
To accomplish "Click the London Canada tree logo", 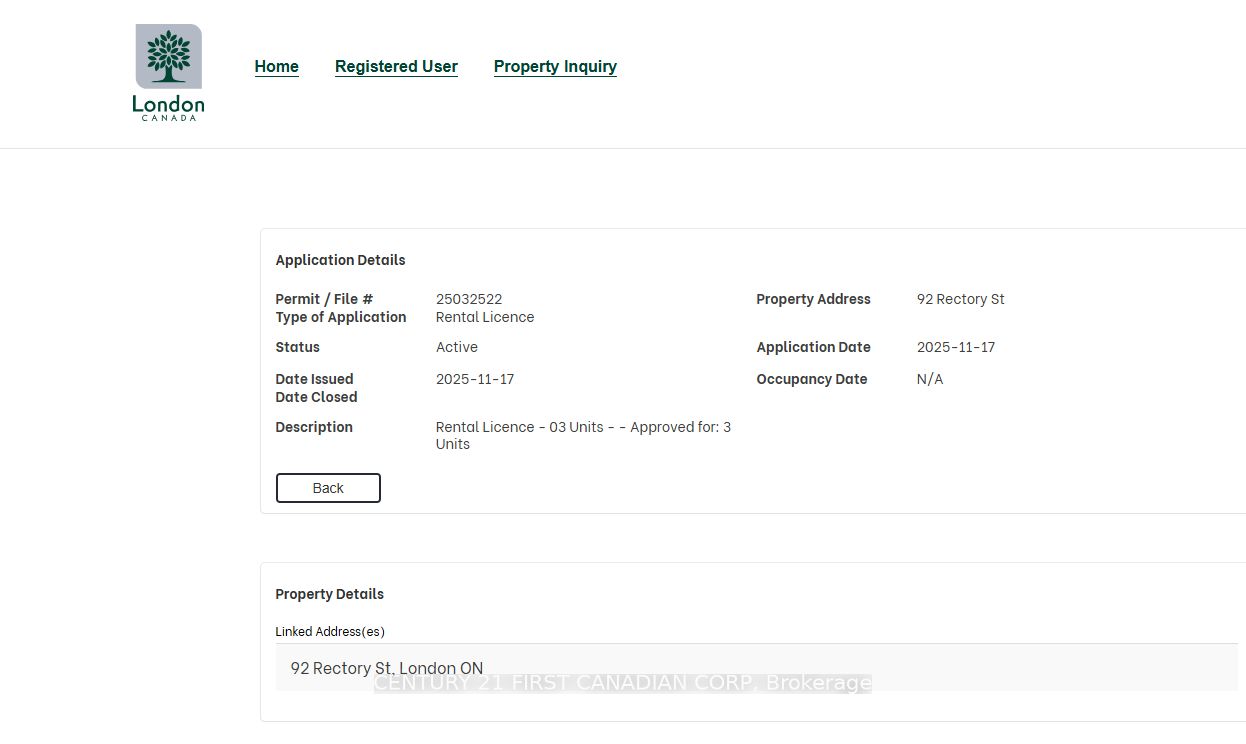I will tap(168, 72).
